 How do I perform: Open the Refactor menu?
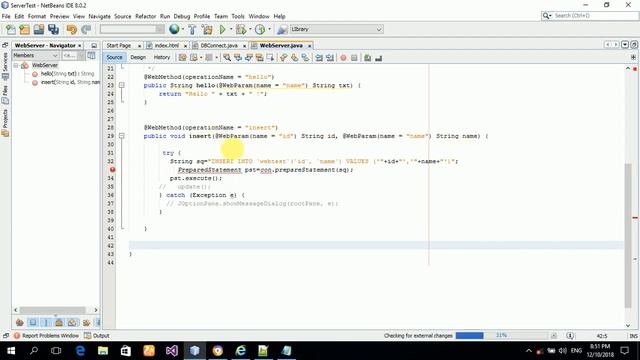tap(146, 16)
